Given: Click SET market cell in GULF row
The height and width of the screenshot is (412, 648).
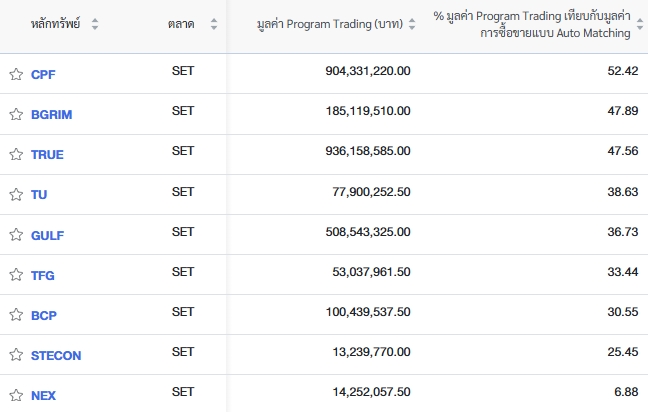Looking at the screenshot, I should tap(183, 232).
